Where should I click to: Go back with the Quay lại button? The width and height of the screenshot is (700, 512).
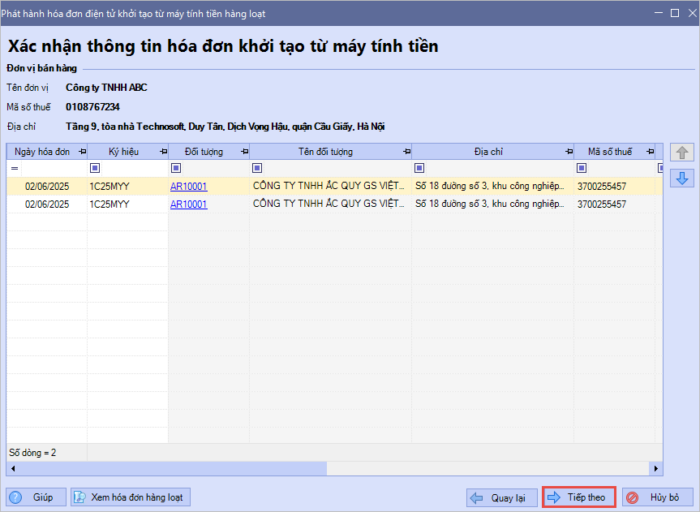(x=501, y=497)
